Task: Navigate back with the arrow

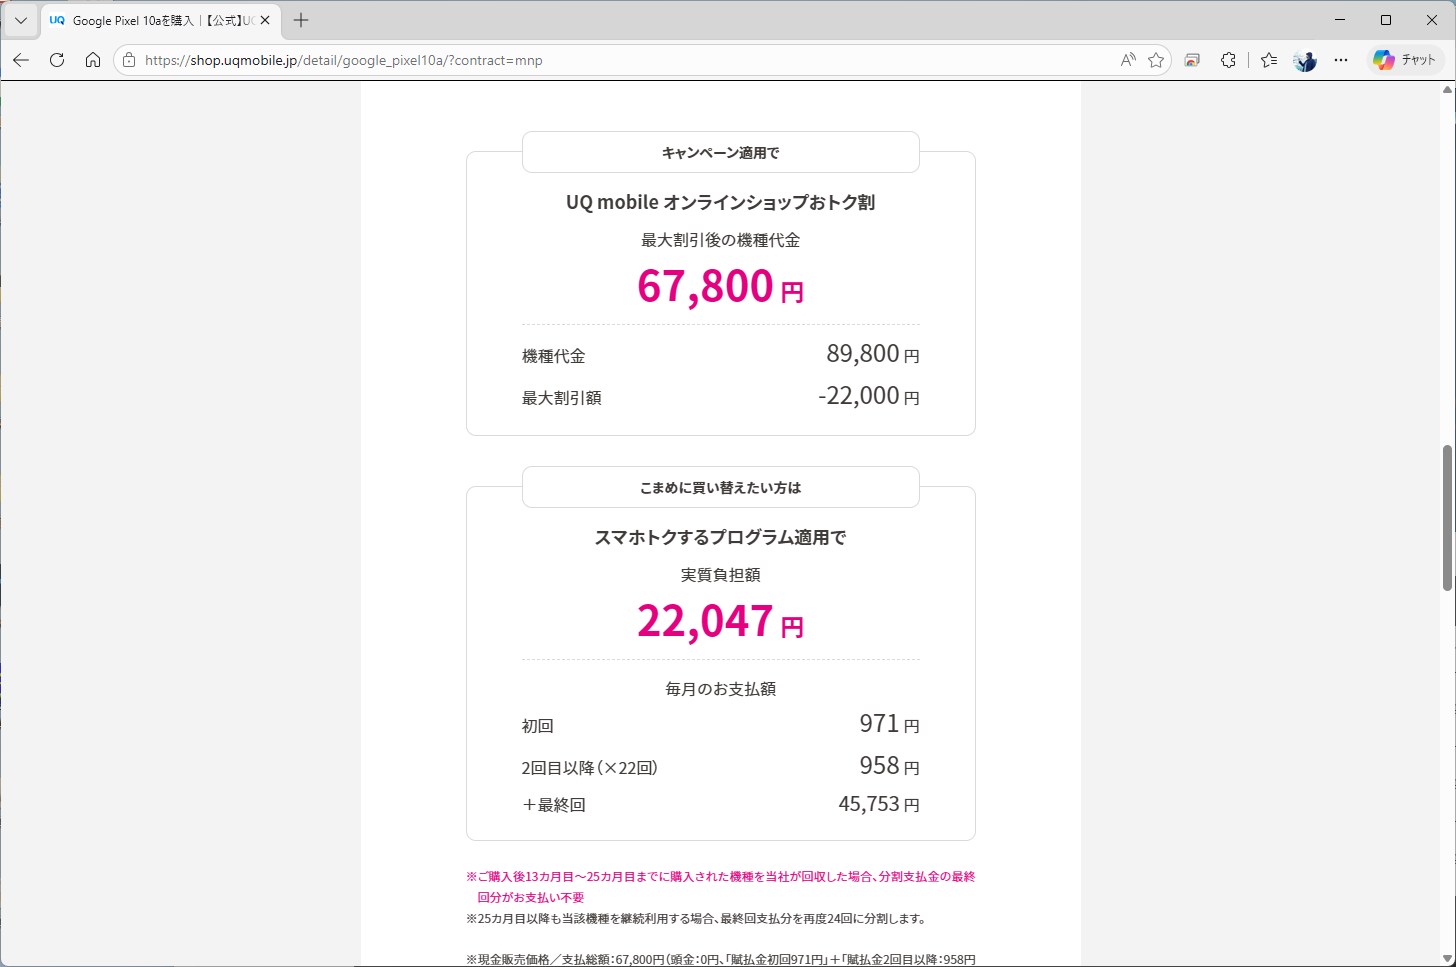Action: click(20, 60)
